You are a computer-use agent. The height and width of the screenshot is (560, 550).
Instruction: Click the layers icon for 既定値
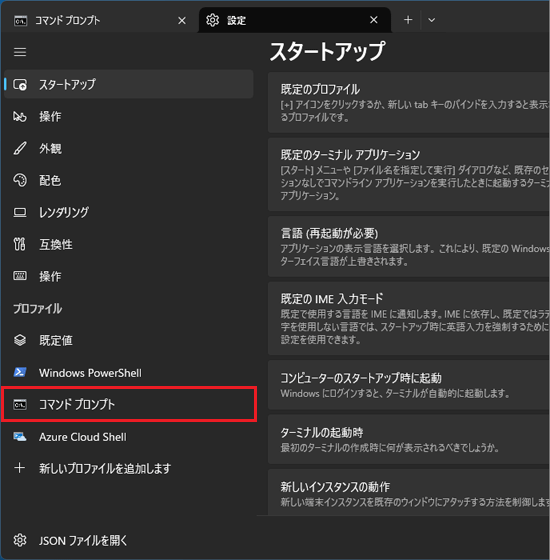point(20,340)
